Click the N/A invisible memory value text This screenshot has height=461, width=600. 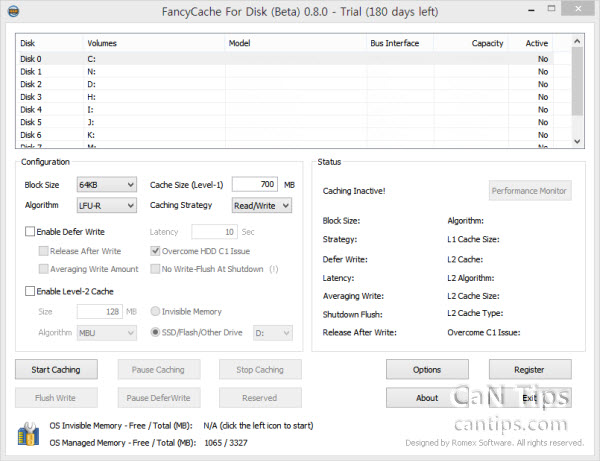pyautogui.click(x=258, y=425)
